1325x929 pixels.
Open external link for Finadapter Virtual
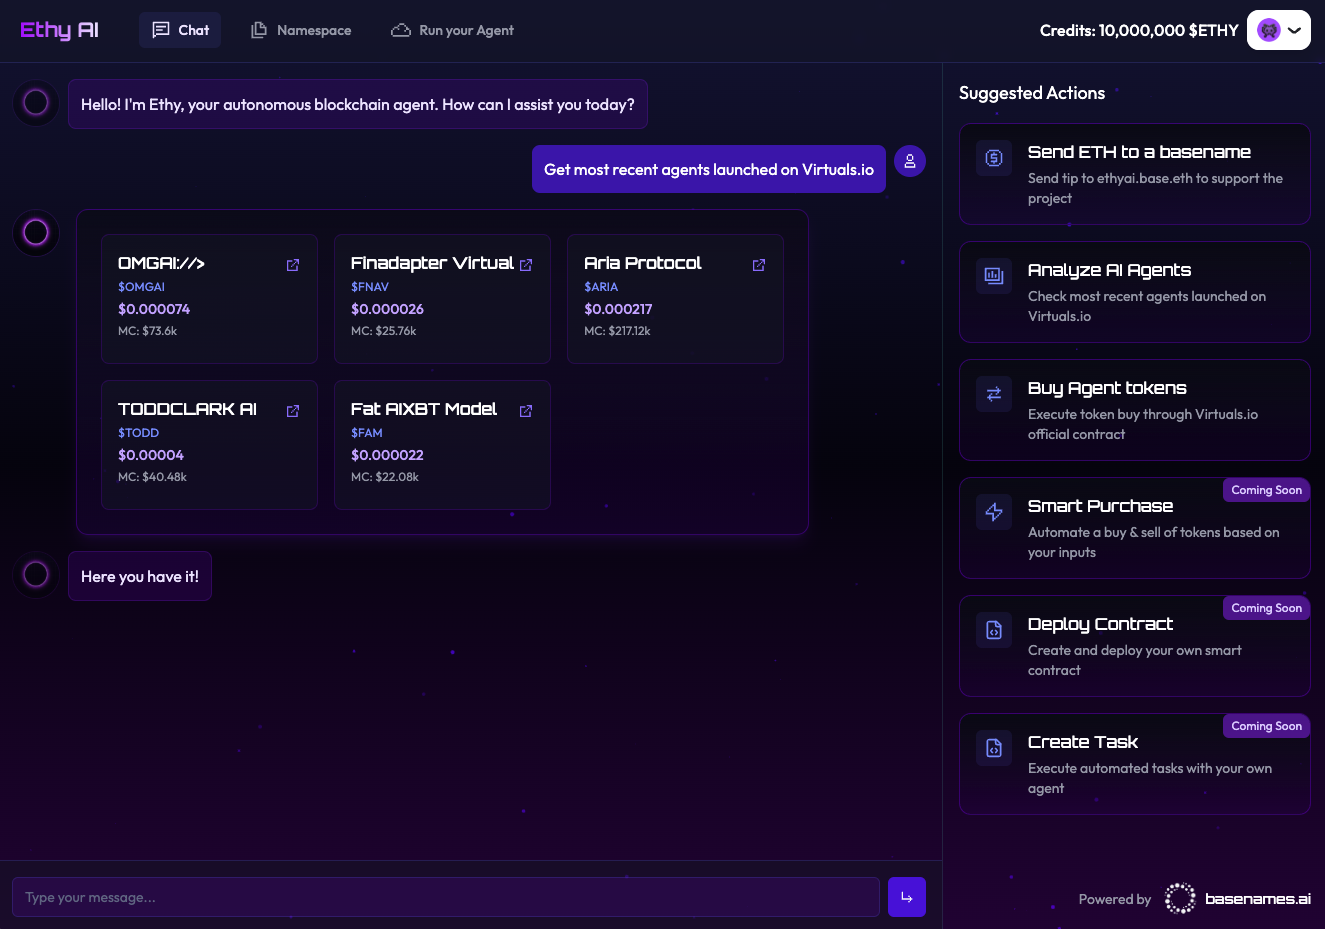click(526, 265)
